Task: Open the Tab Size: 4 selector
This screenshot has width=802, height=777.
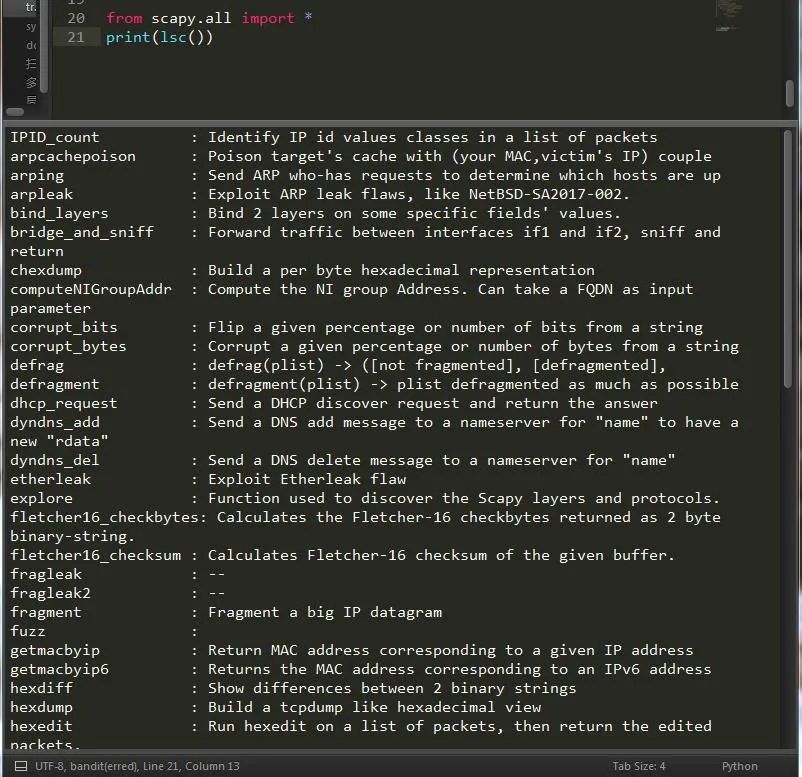Action: tap(639, 766)
